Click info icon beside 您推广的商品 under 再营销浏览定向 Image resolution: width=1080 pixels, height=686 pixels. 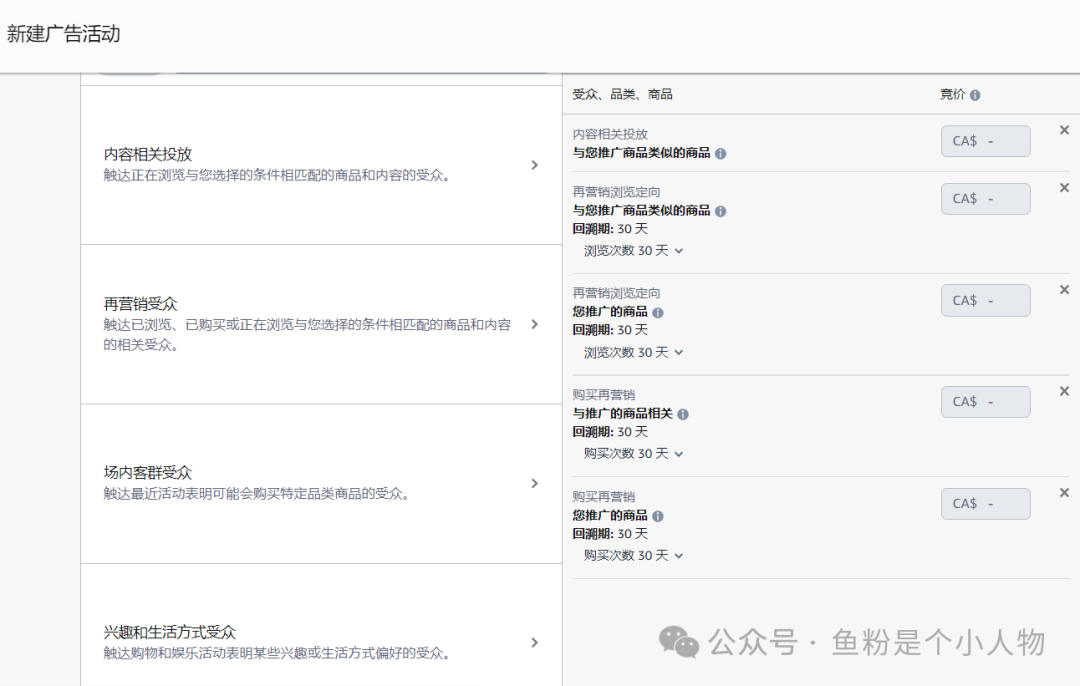point(658,313)
